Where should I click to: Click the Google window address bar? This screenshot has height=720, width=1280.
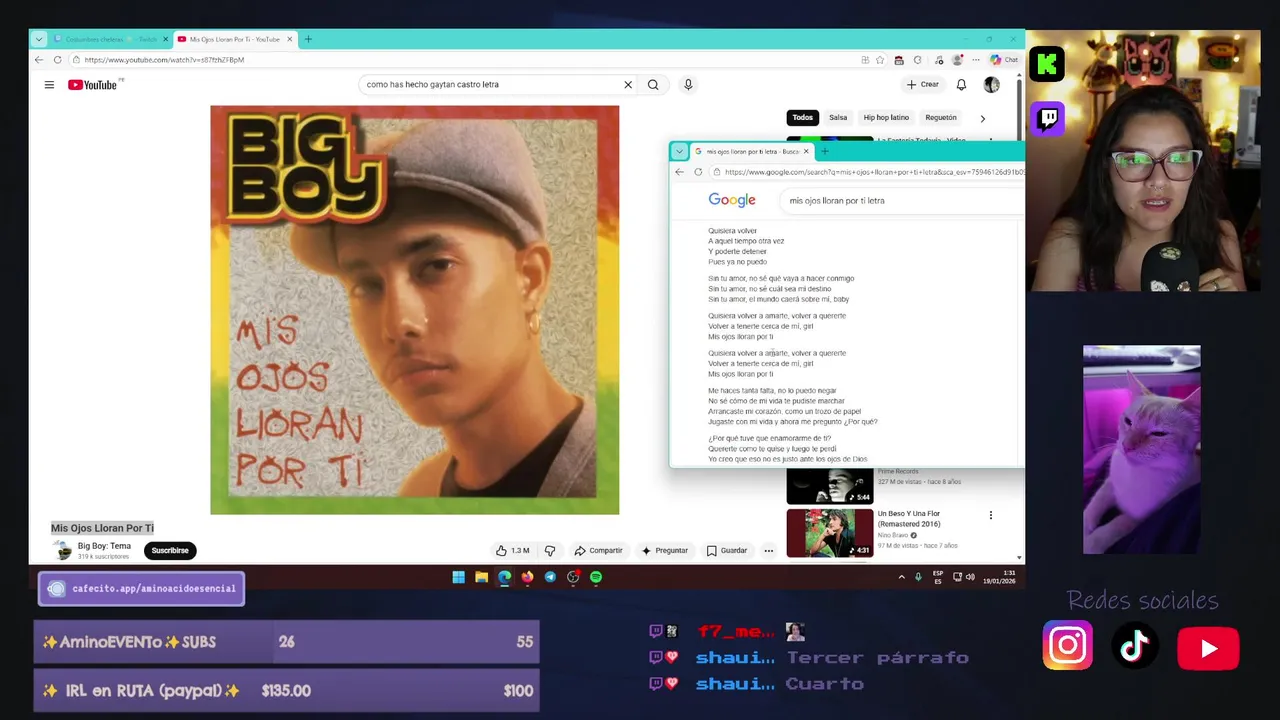click(868, 172)
